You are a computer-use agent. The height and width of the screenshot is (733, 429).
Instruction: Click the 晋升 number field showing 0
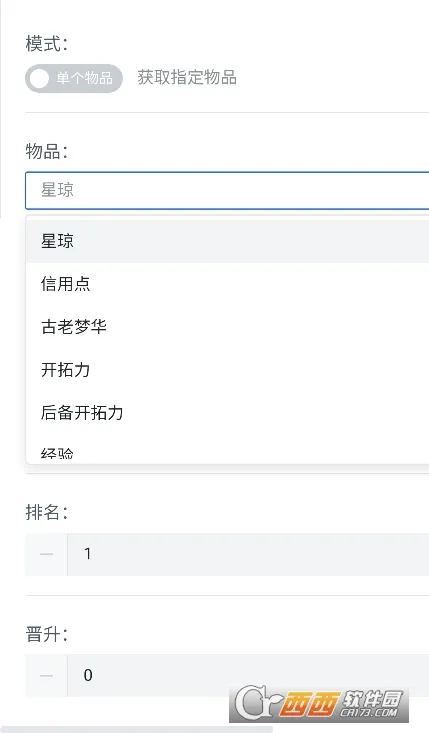248,676
